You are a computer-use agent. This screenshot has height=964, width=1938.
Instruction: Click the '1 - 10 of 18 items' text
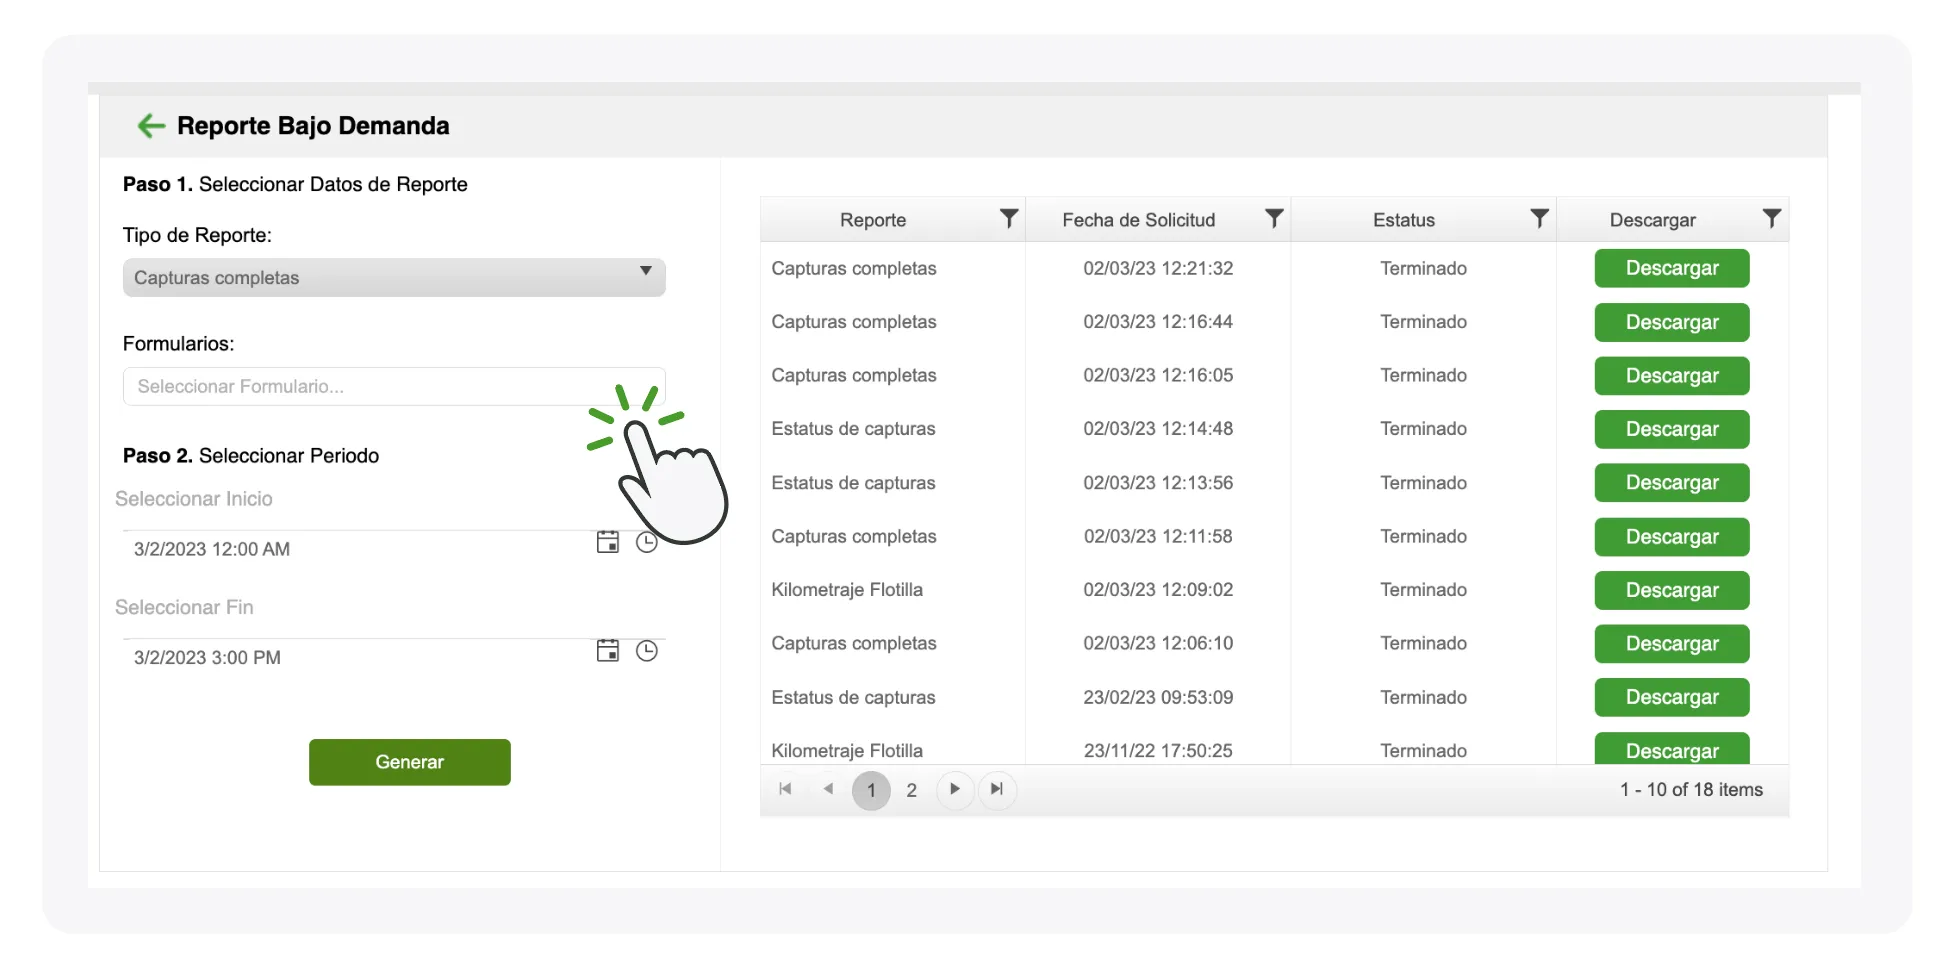[x=1691, y=790]
